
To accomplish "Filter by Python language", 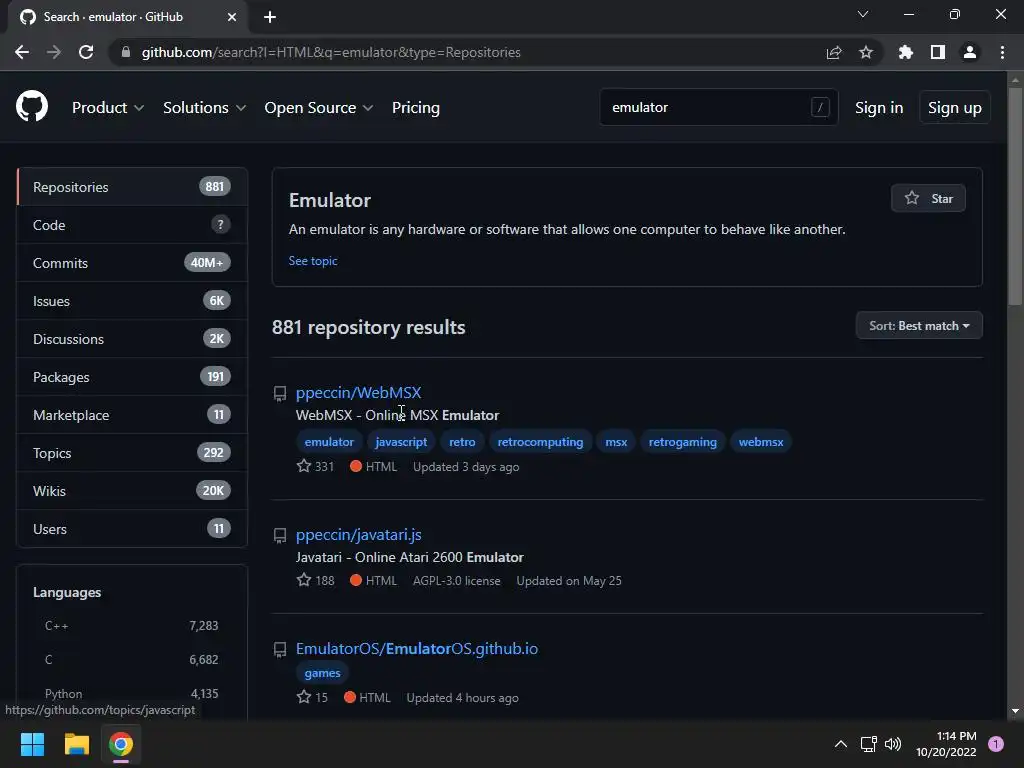I will (131, 694).
